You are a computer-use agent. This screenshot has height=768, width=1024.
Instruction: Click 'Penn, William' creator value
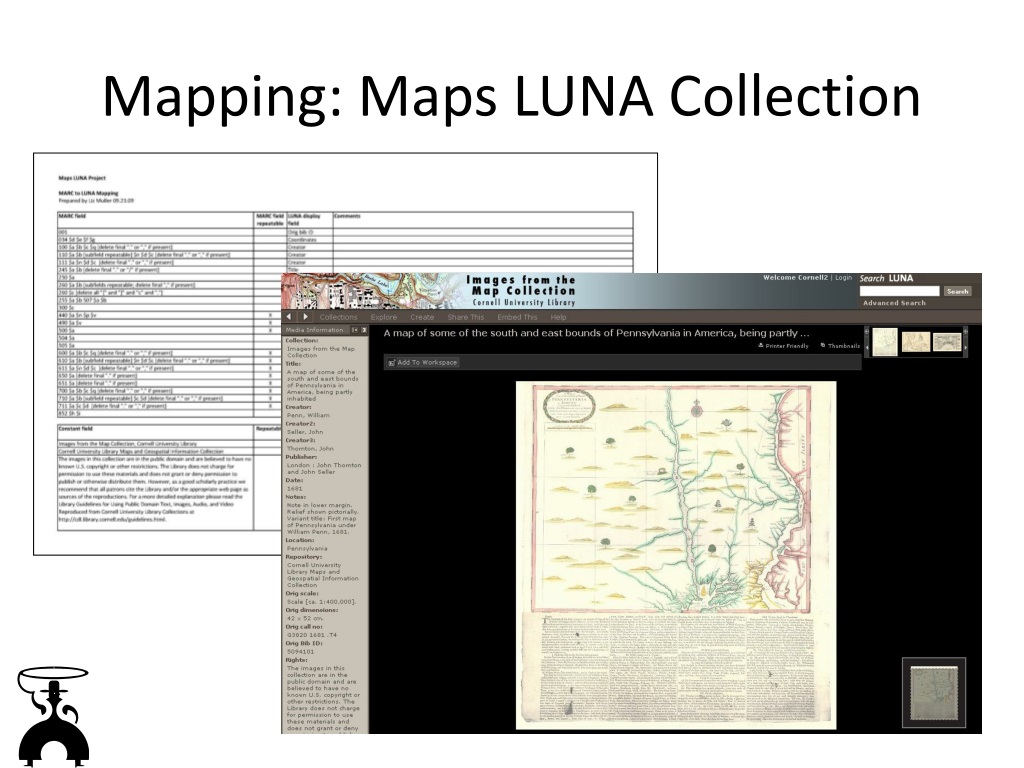(308, 415)
